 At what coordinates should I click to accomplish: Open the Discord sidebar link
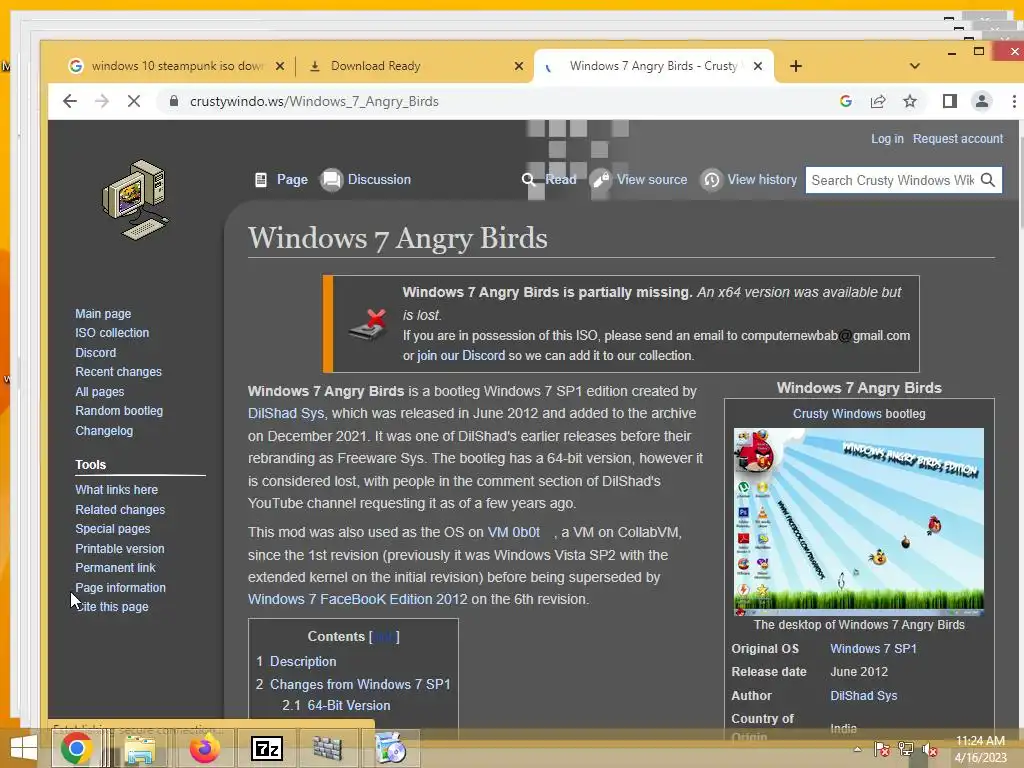(x=95, y=352)
